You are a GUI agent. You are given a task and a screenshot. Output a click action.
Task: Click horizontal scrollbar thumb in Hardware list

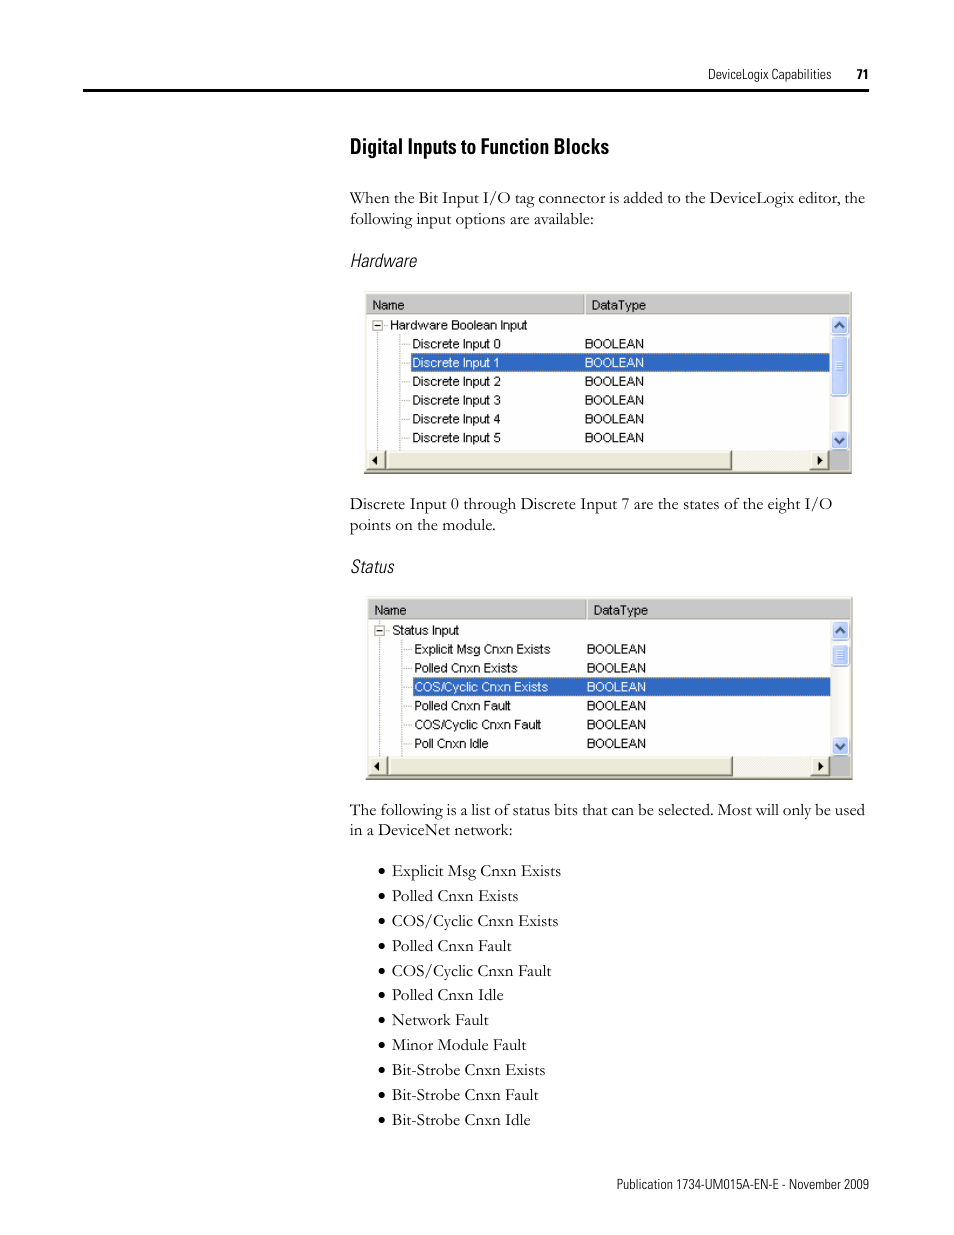point(559,460)
